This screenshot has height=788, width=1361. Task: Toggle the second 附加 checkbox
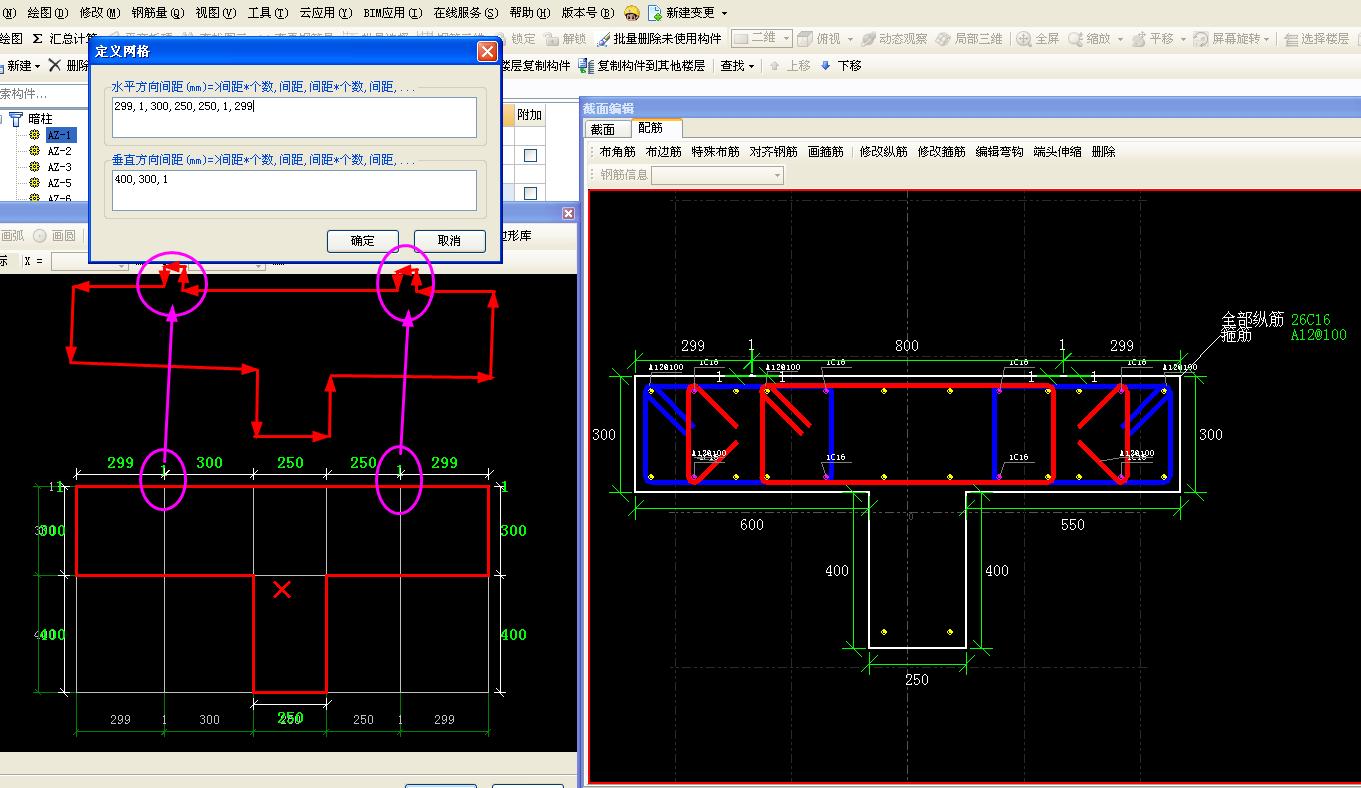coord(530,193)
